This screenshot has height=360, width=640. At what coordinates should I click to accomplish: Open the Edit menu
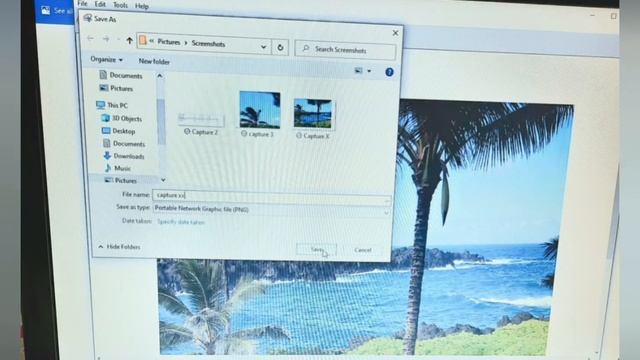click(100, 4)
